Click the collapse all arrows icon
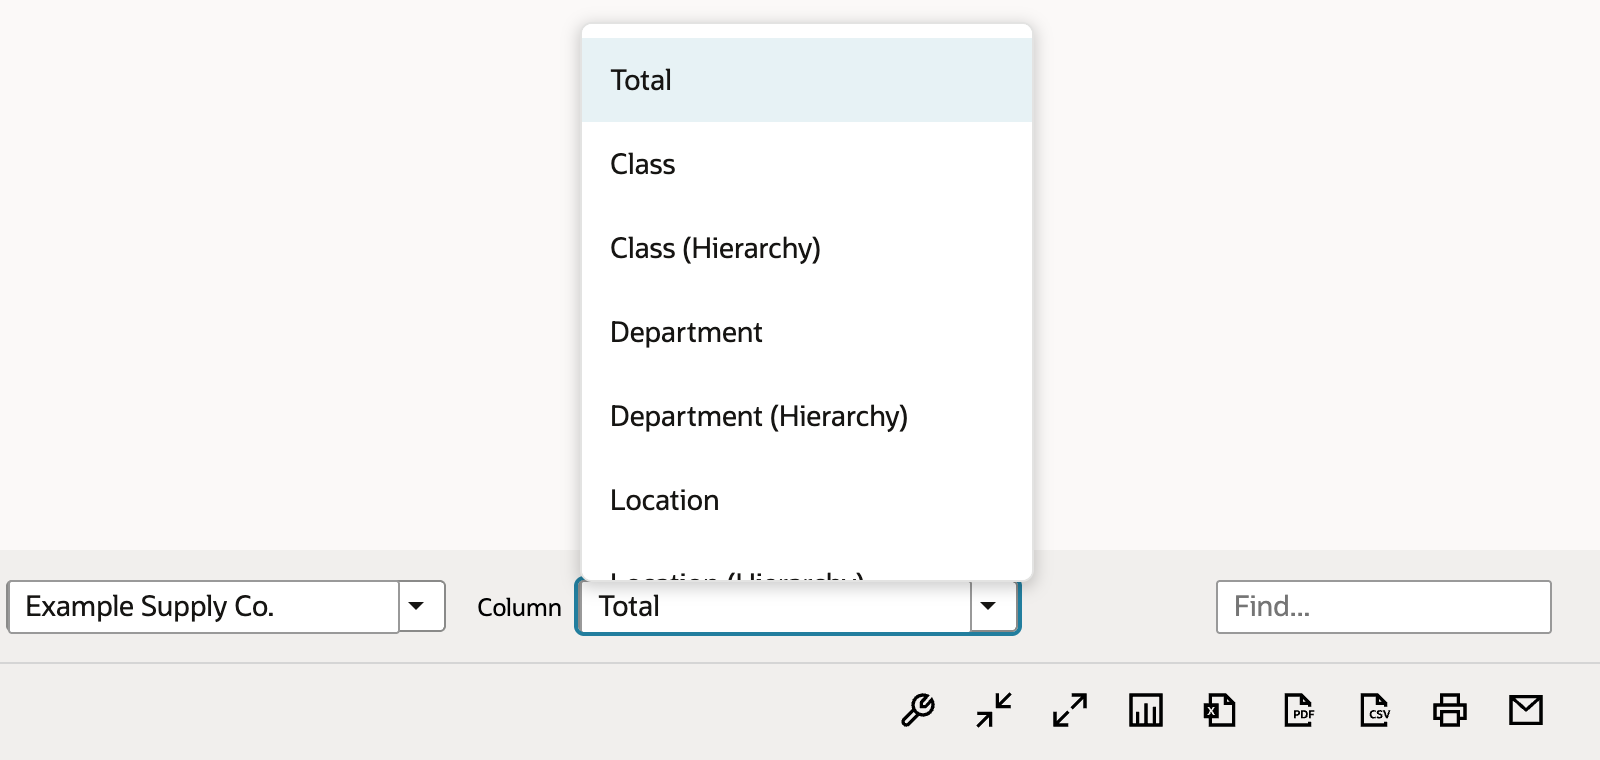 coord(994,710)
